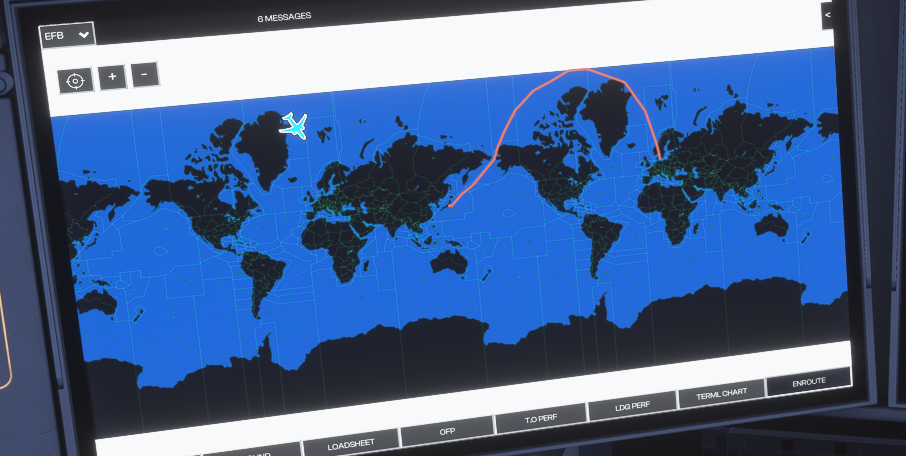Switch to the ENROUTE tab

tap(808, 382)
